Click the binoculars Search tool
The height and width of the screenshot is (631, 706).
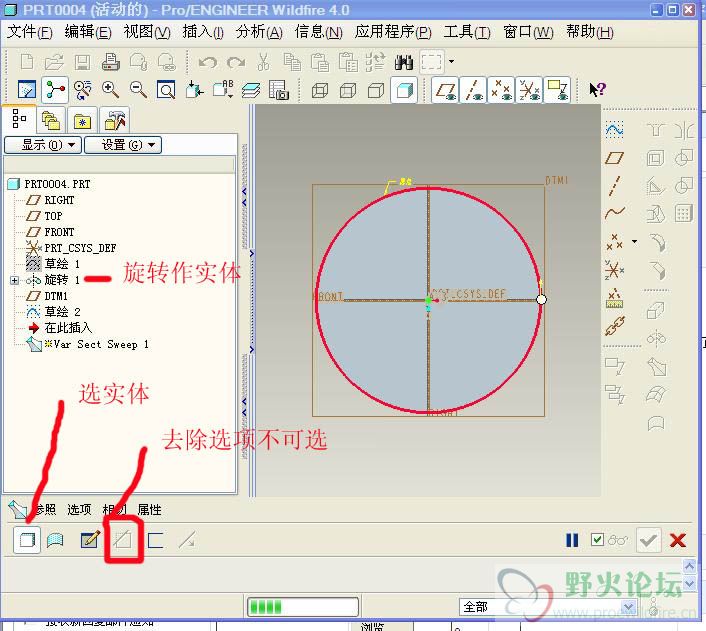pyautogui.click(x=403, y=62)
